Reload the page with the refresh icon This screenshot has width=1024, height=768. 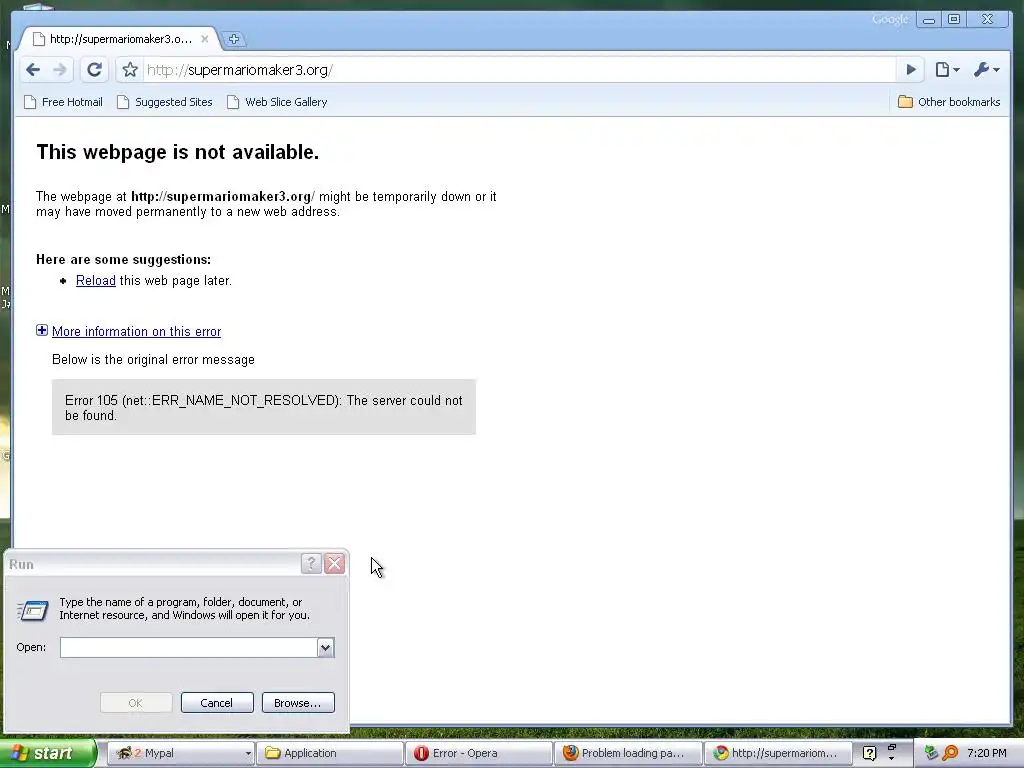click(x=94, y=70)
